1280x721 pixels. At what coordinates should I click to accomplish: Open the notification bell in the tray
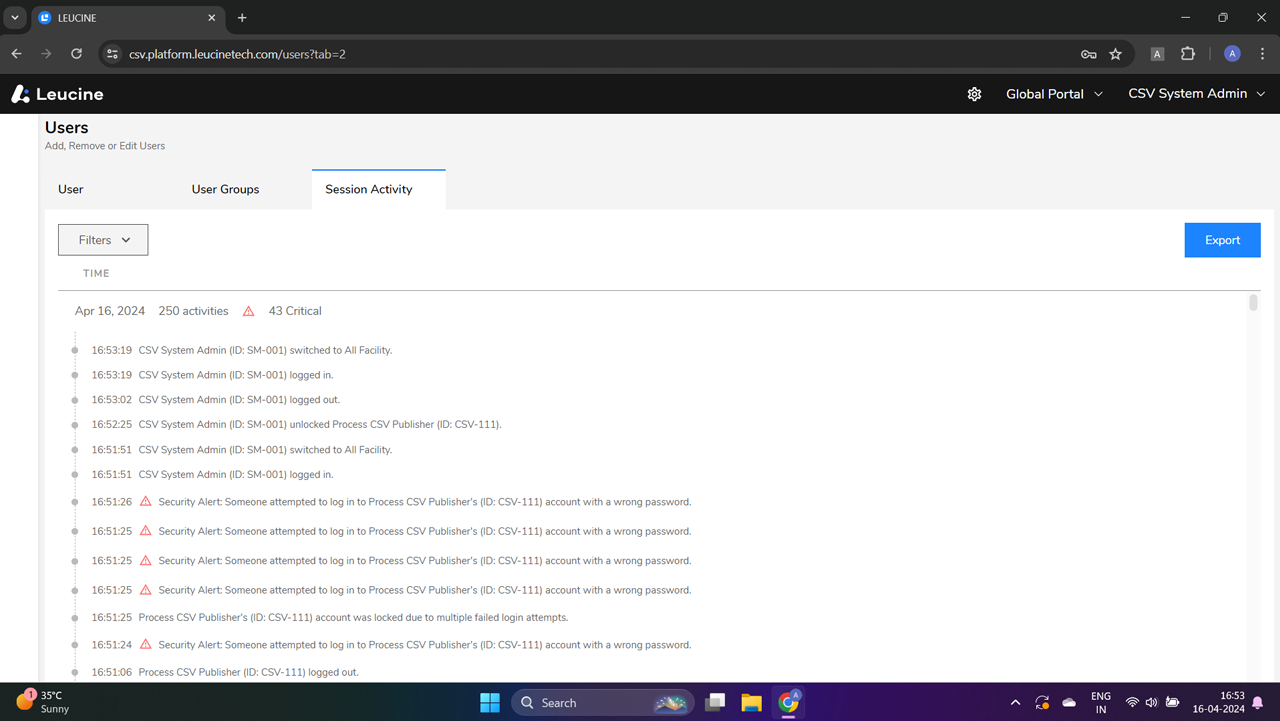[1258, 702]
